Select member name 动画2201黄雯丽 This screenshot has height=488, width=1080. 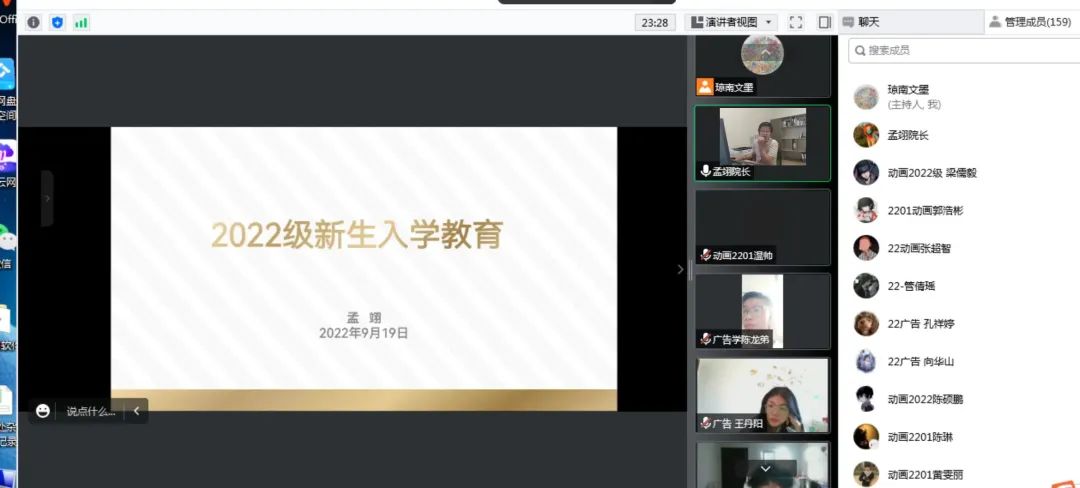(925, 475)
